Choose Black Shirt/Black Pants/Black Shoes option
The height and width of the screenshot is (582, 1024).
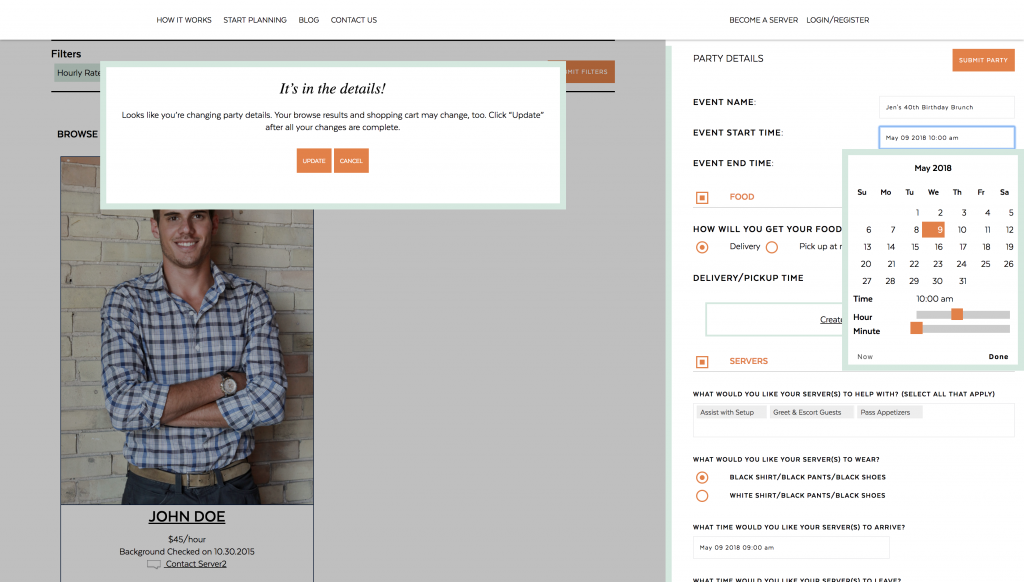pyautogui.click(x=702, y=477)
